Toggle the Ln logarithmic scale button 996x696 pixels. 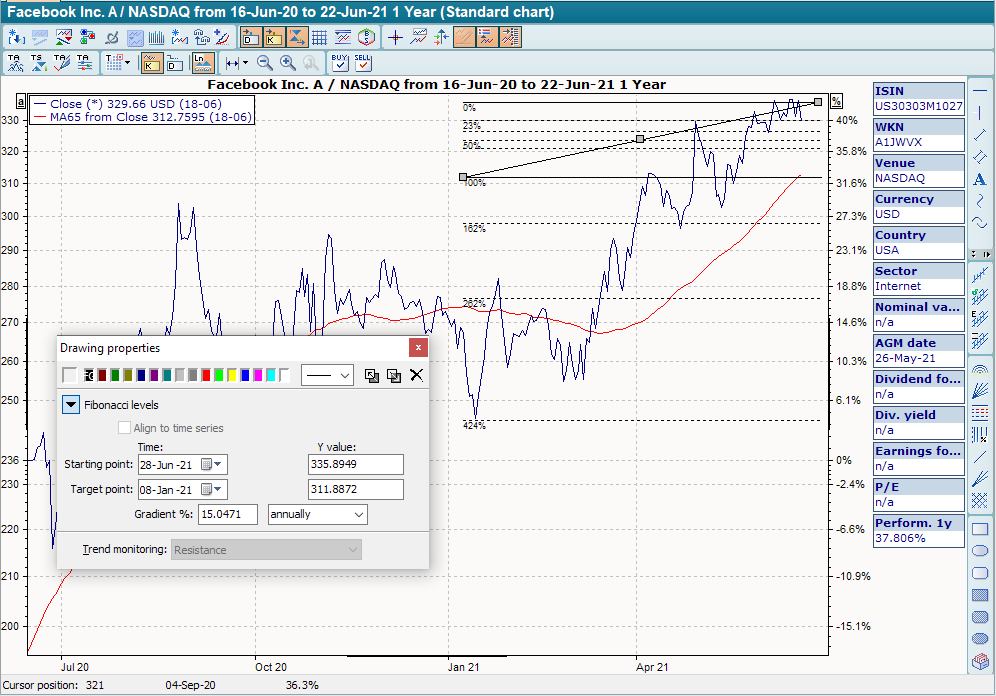203,63
